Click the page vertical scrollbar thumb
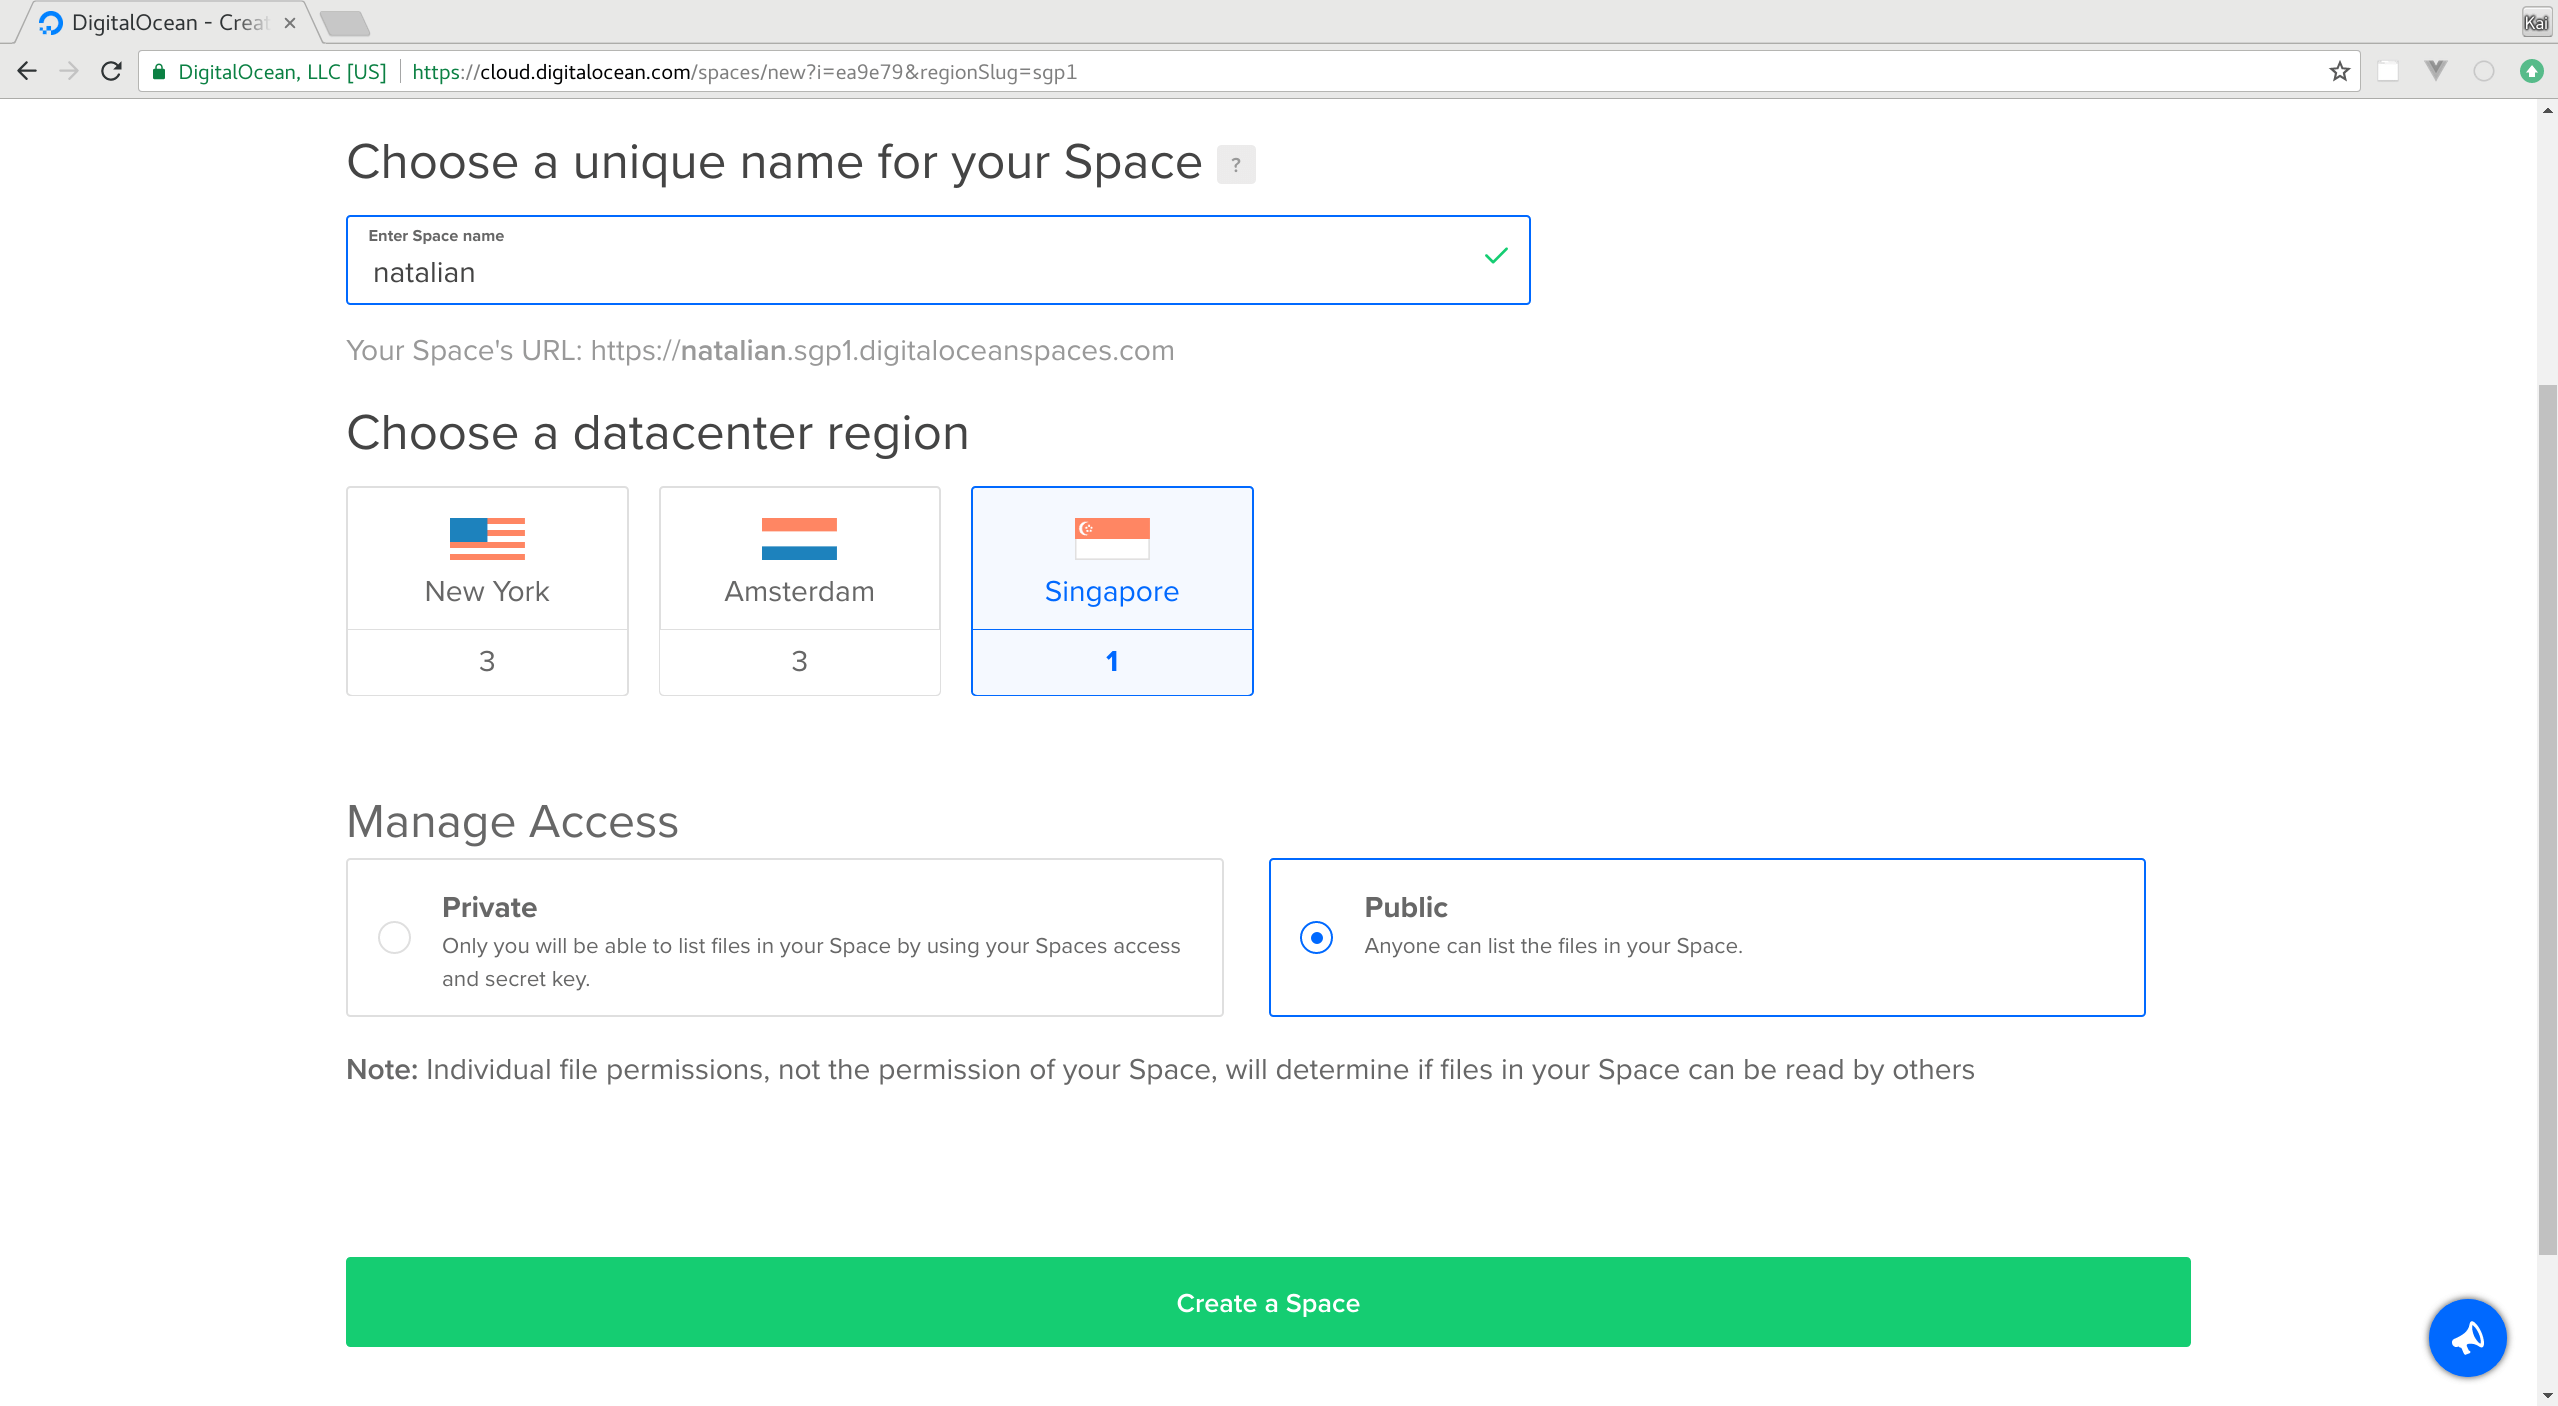 (2547, 820)
